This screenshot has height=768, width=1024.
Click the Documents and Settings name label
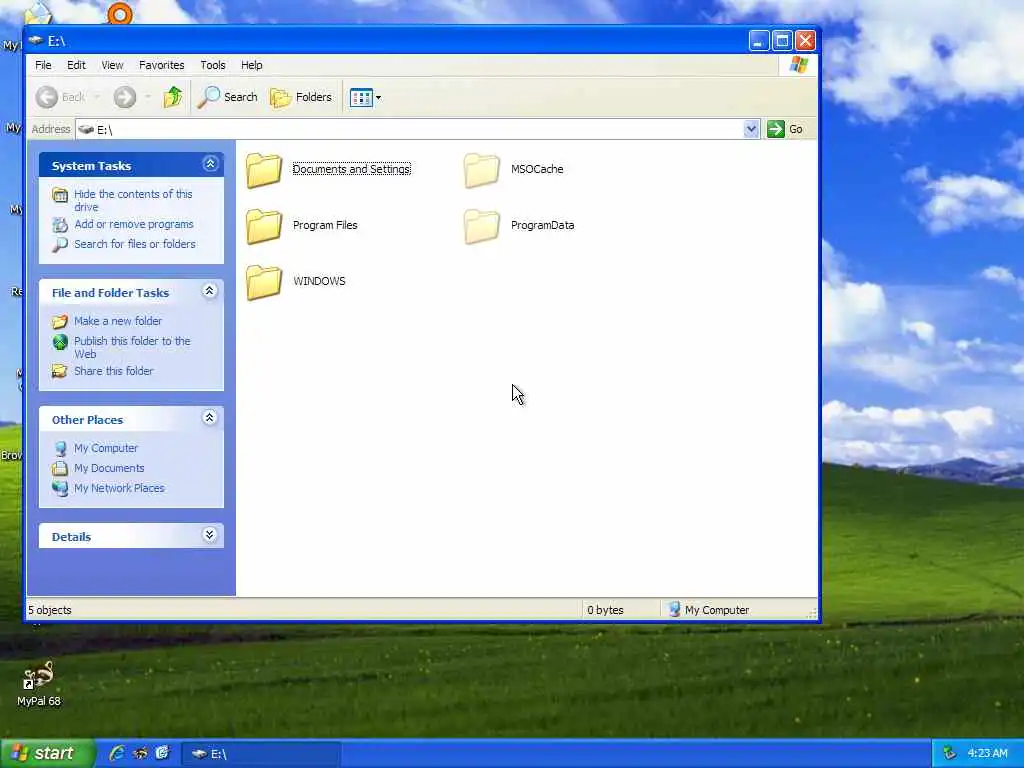[351, 169]
